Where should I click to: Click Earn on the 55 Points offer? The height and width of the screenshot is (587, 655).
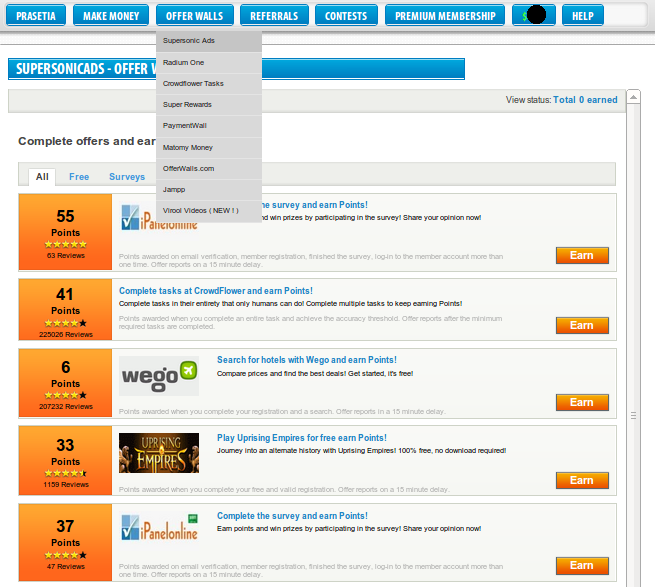(582, 255)
